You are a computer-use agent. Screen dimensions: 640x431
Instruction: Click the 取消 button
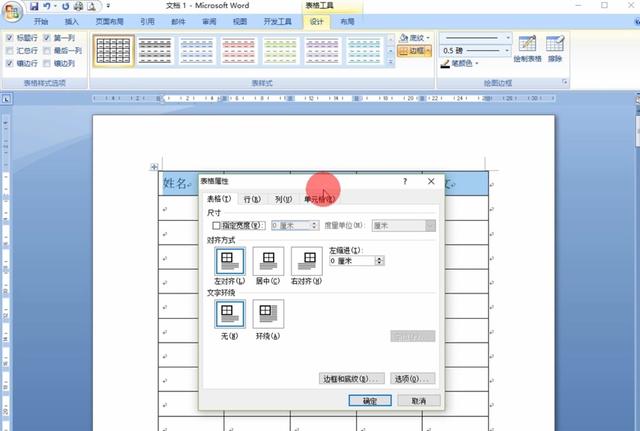[419, 401]
